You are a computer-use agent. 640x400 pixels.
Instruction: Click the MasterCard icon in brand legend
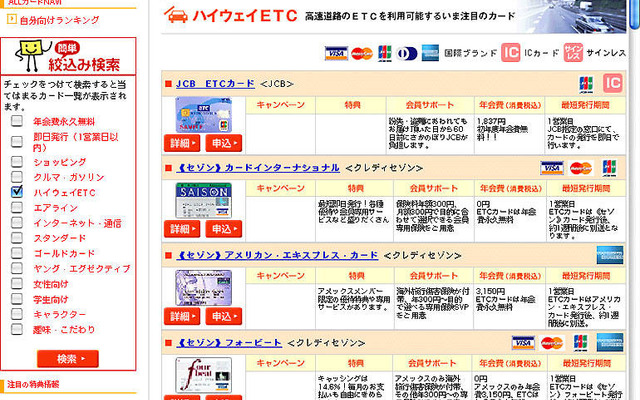pyautogui.click(x=362, y=53)
